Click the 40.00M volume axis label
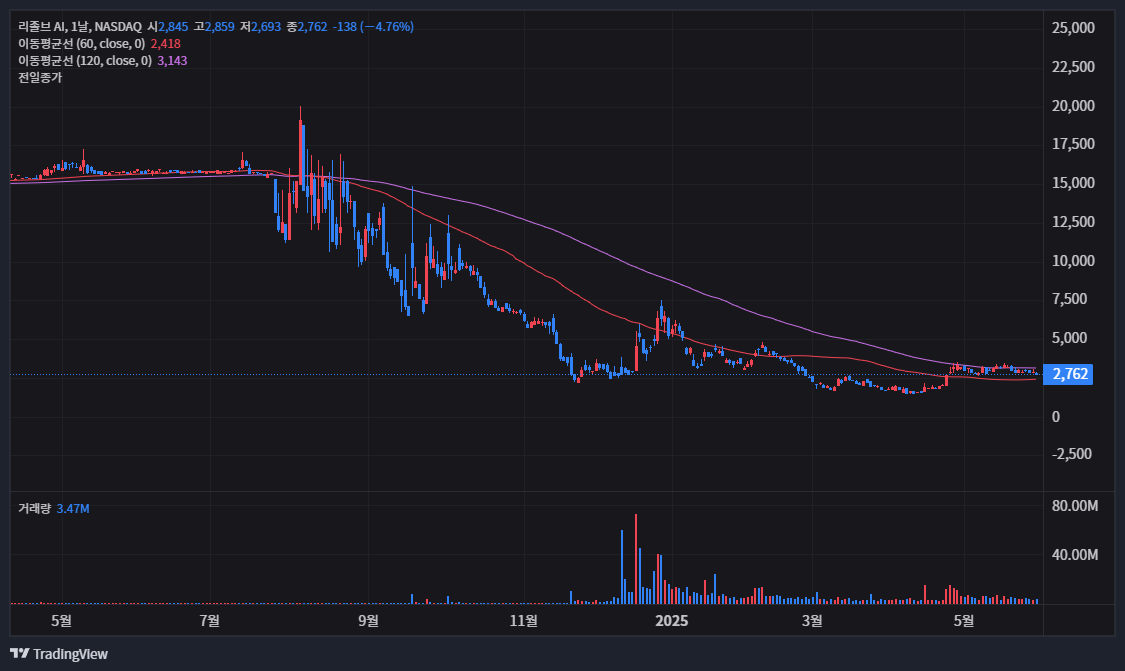1125x671 pixels. pos(1075,555)
